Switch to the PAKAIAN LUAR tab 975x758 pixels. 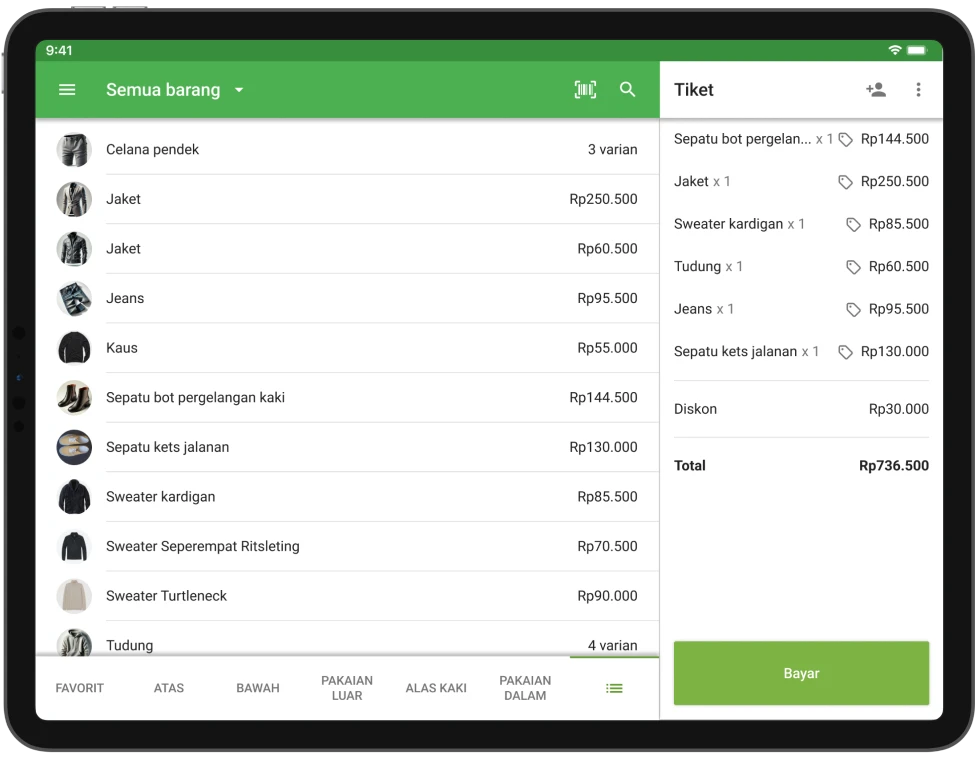(x=347, y=688)
